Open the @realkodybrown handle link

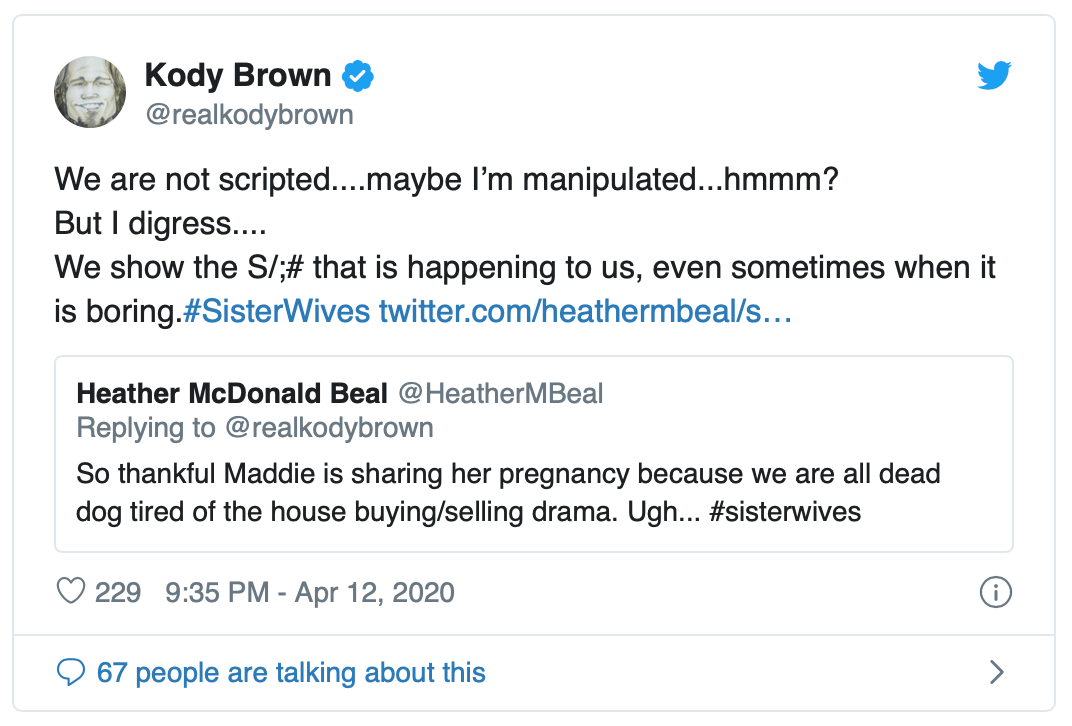tap(249, 114)
